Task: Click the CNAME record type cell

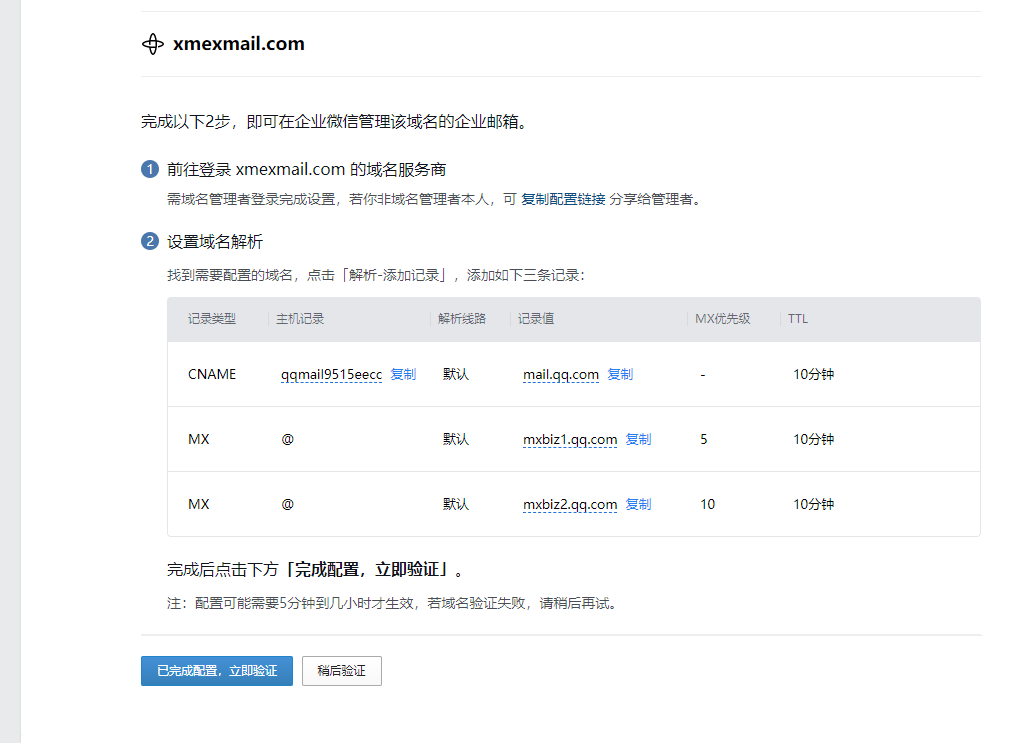Action: coord(212,374)
